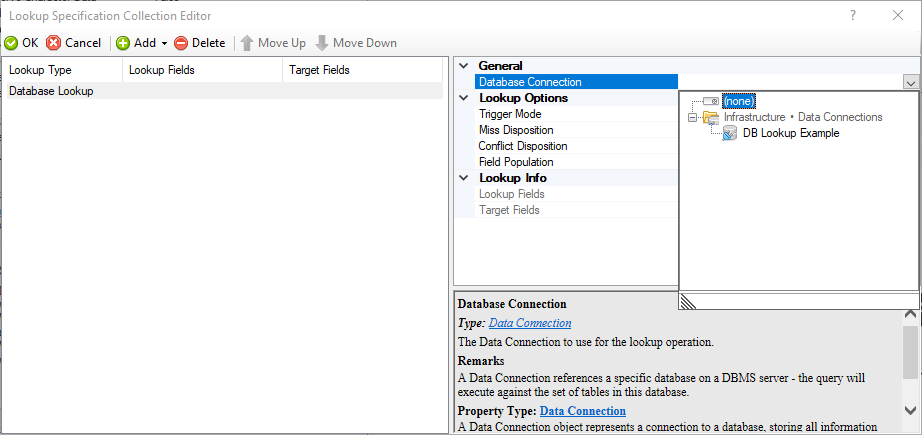Collapse the Infrastructure tree node

pyautogui.click(x=691, y=117)
